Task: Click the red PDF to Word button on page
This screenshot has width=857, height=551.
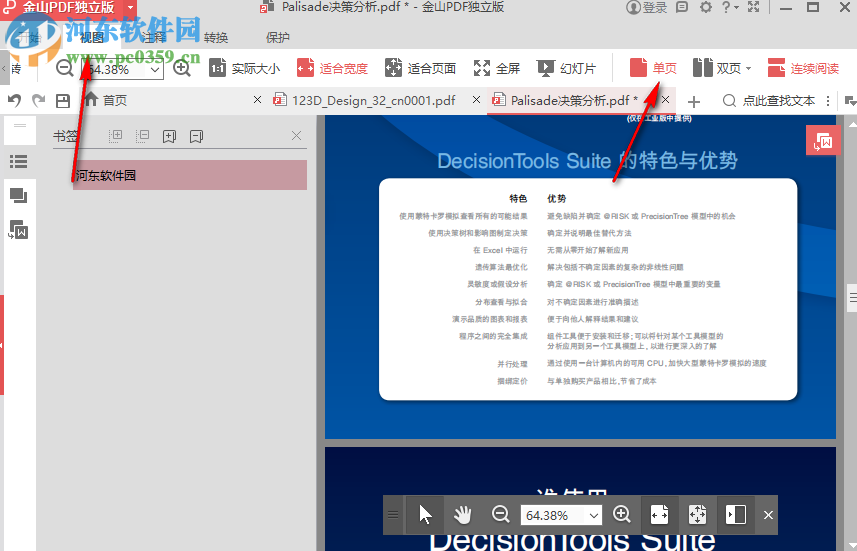Action: [x=823, y=141]
